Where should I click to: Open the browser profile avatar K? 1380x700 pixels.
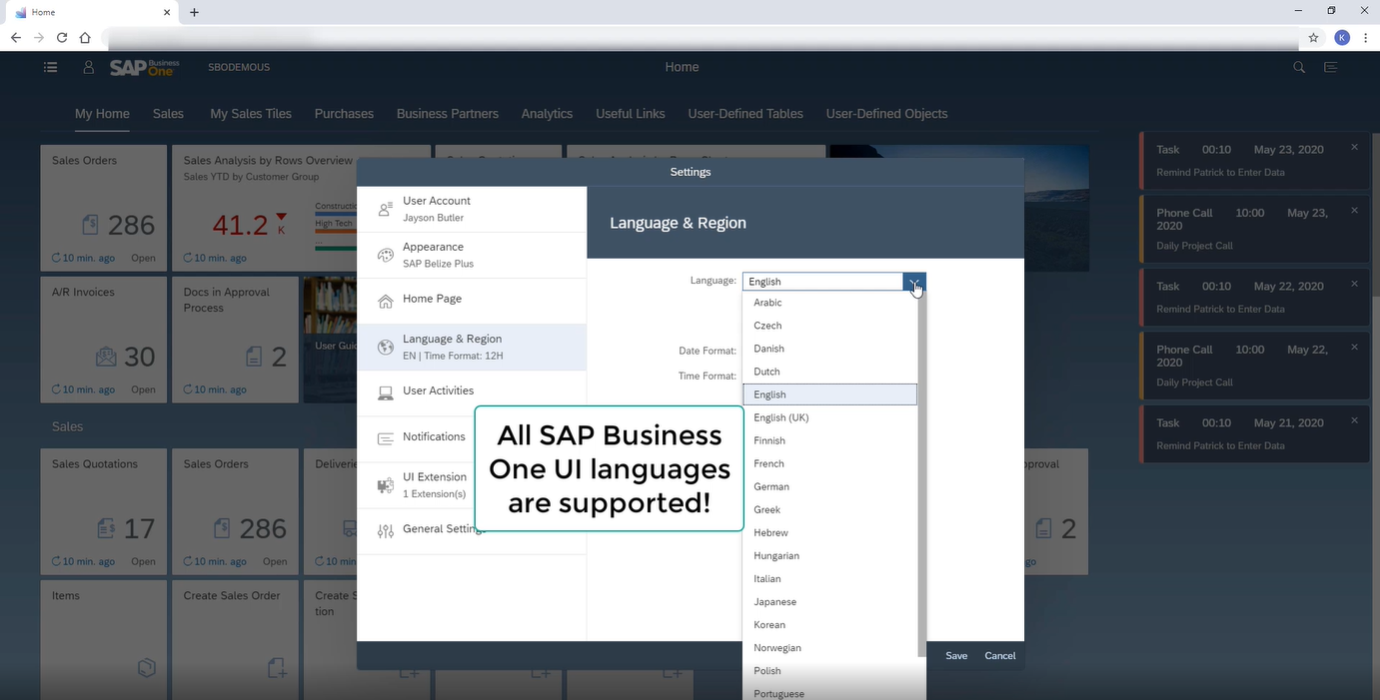click(1342, 38)
